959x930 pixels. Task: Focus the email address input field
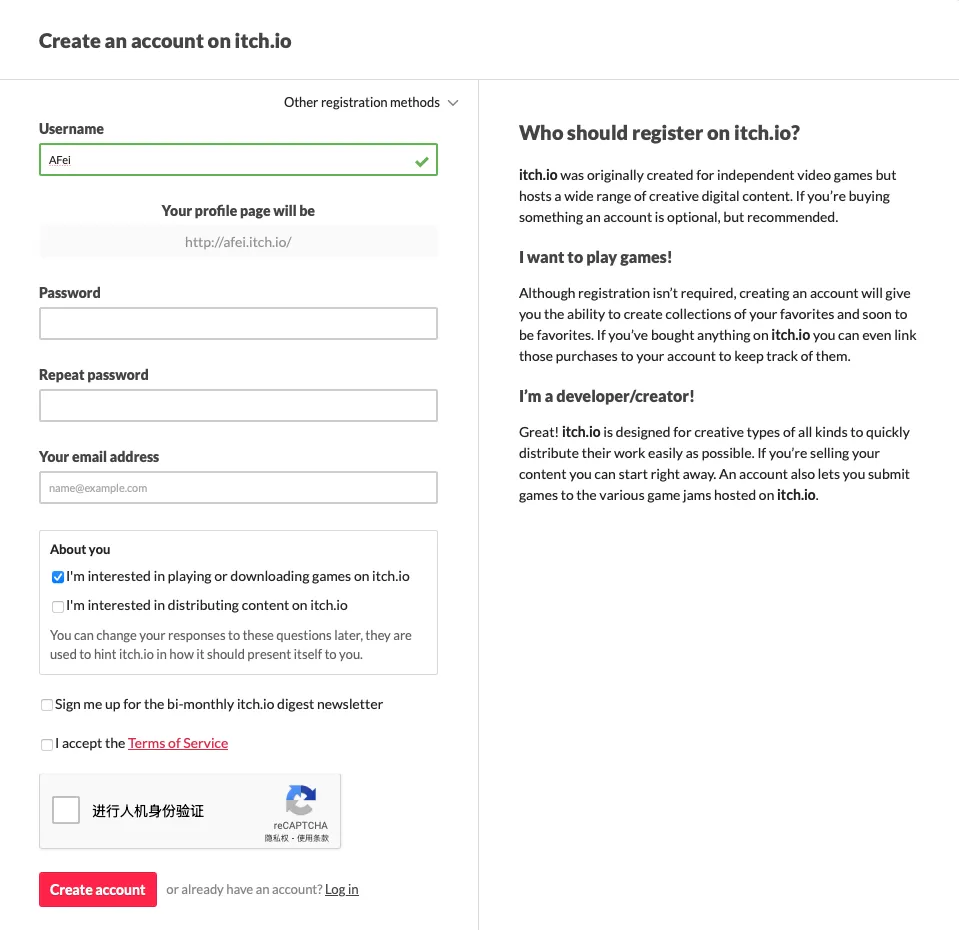pyautogui.click(x=238, y=487)
